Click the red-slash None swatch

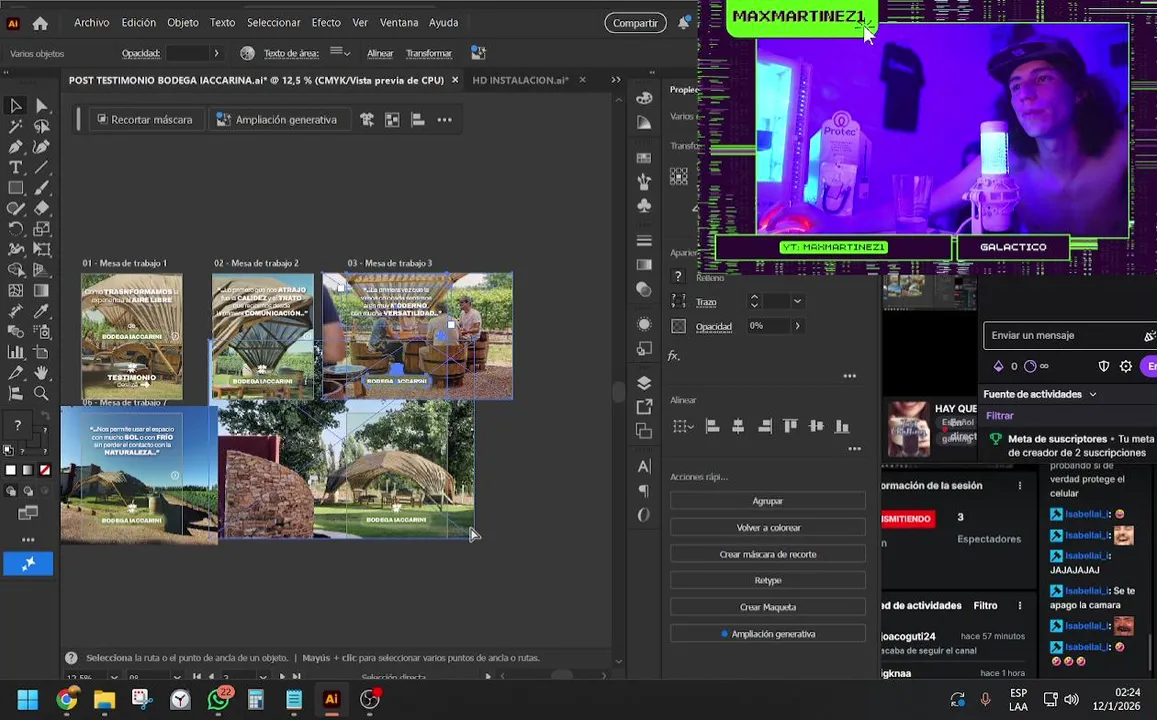point(45,470)
